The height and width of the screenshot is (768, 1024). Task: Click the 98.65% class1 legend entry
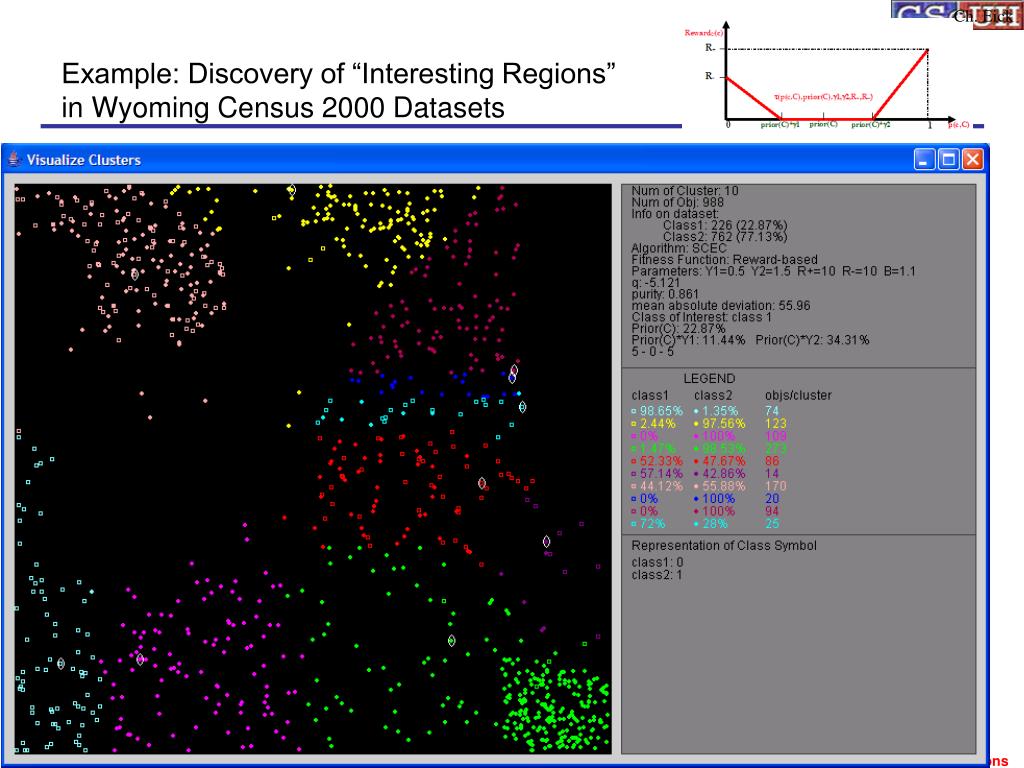658,411
